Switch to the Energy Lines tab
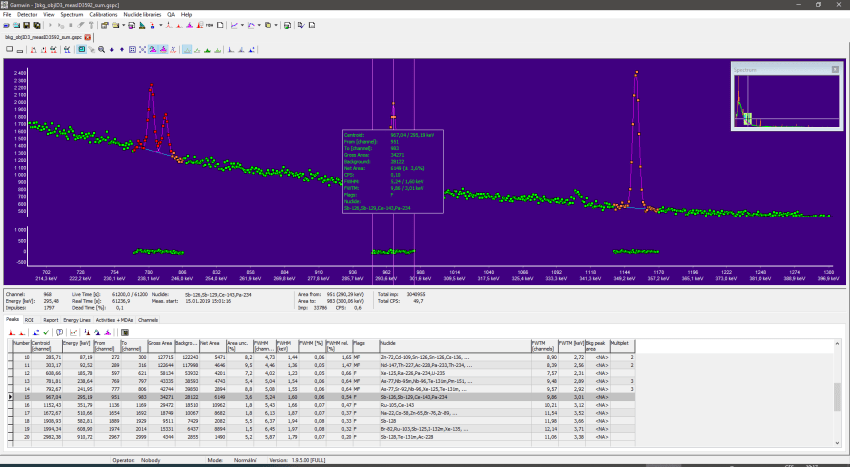Image resolution: width=850 pixels, height=467 pixels. [x=77, y=320]
